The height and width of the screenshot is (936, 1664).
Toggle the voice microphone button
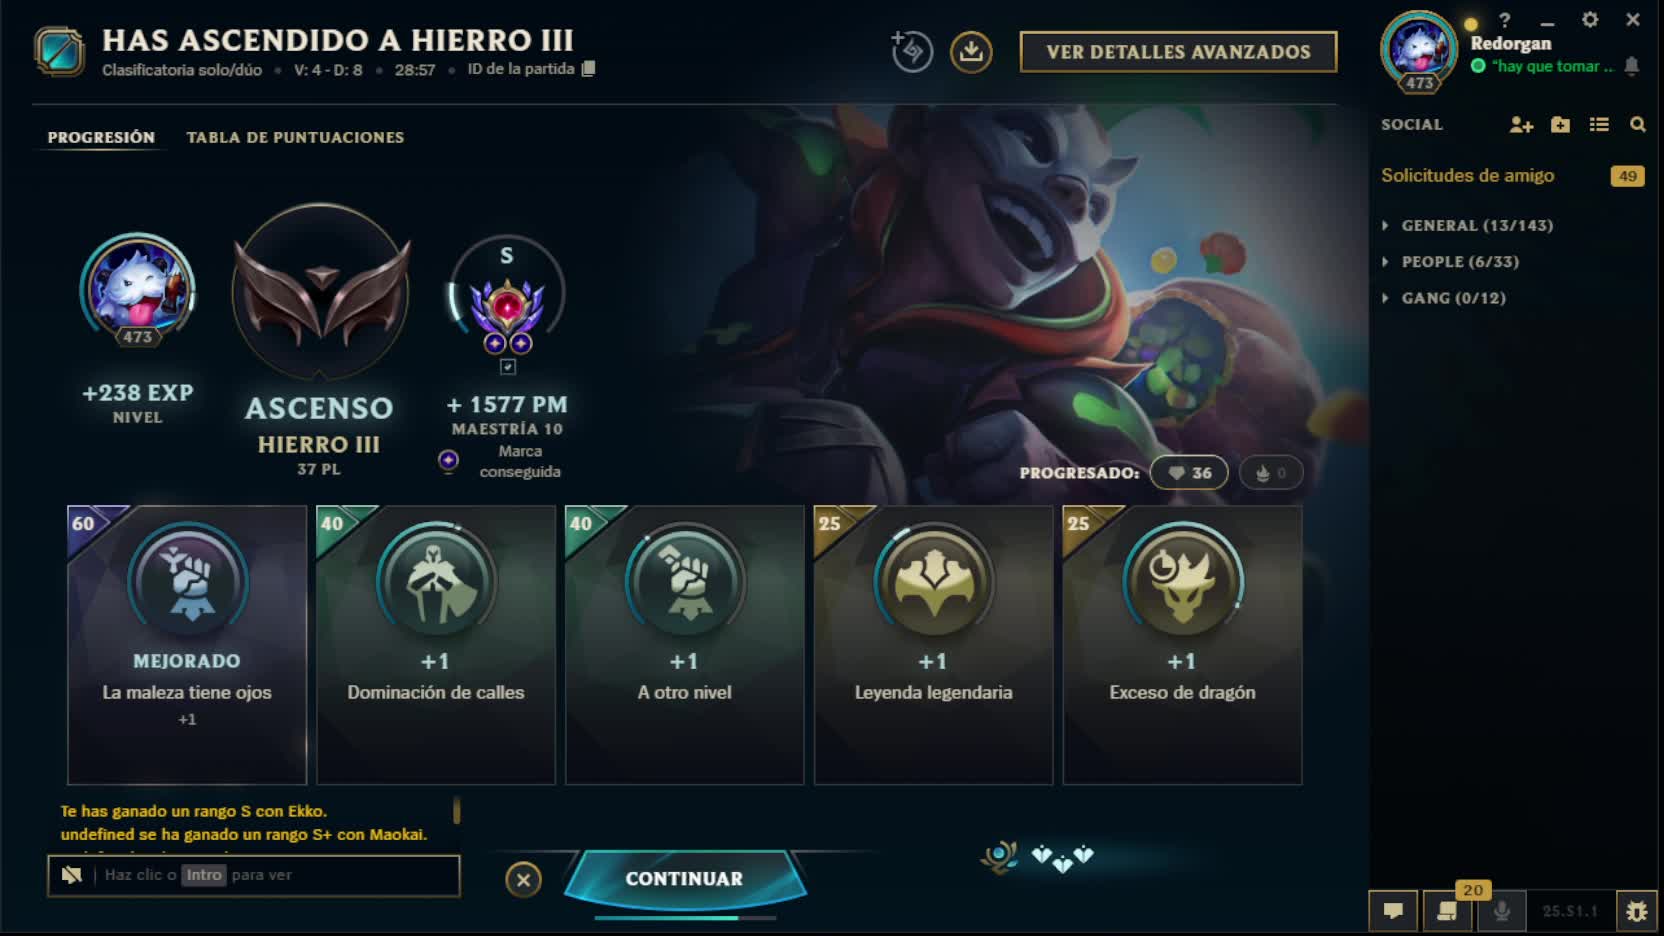tap(1501, 910)
